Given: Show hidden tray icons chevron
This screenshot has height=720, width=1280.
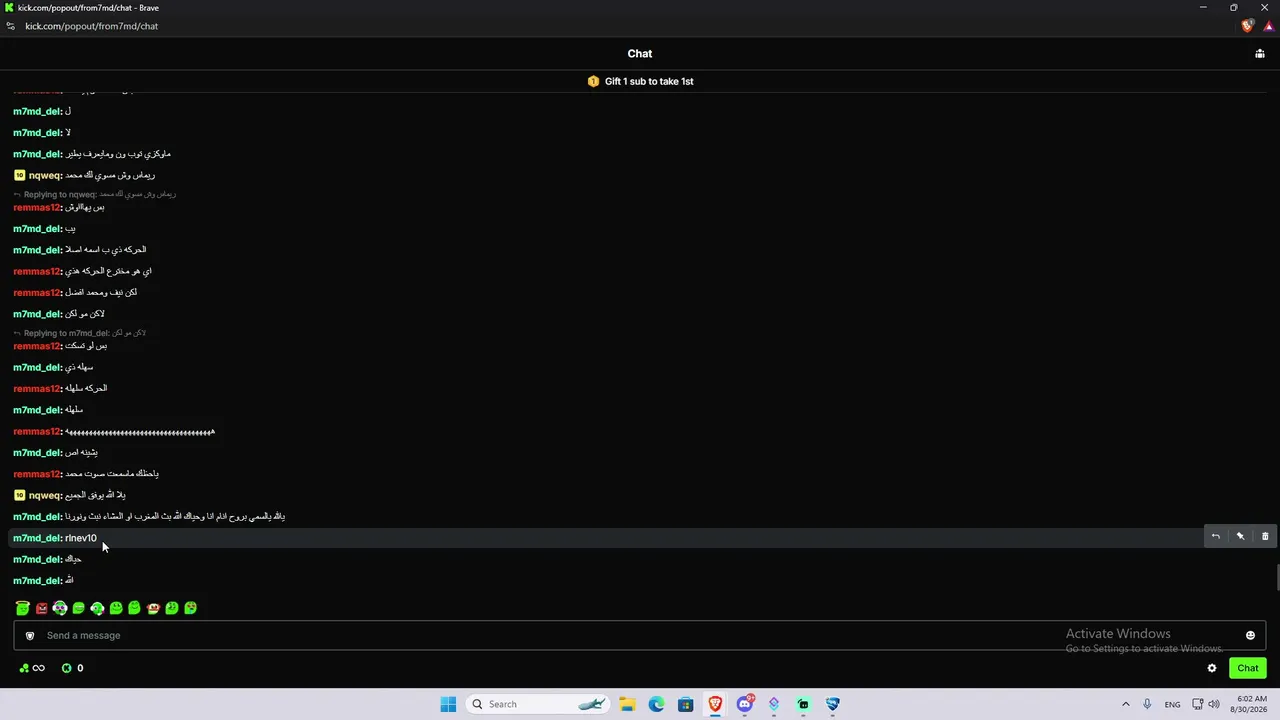Looking at the screenshot, I should (x=1125, y=704).
